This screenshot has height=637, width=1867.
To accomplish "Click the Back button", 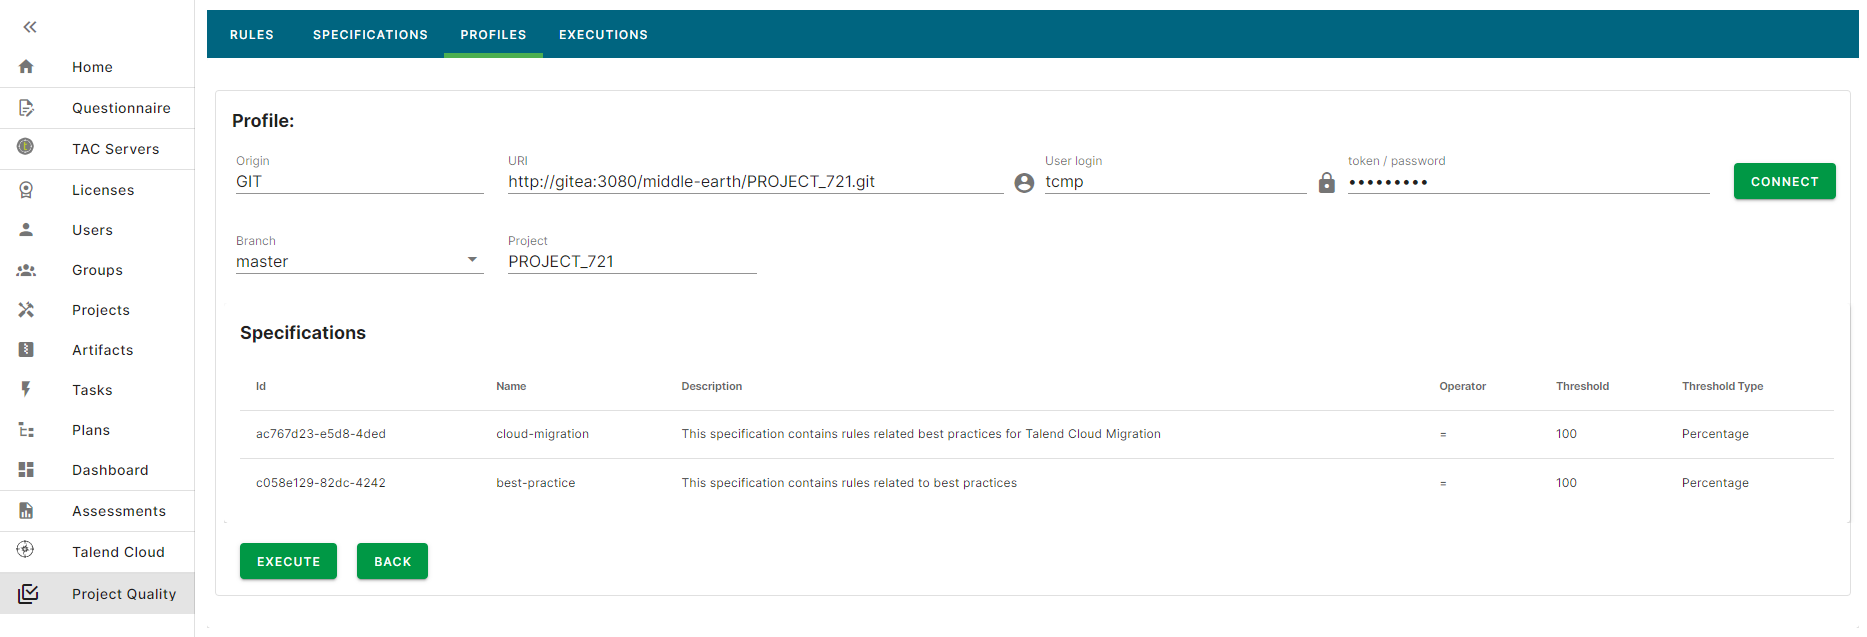I will point(392,561).
